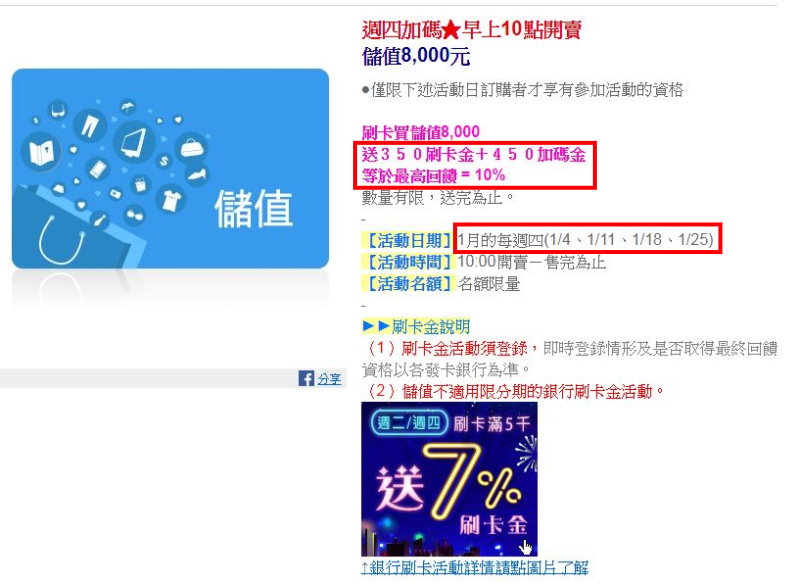Click the T-shirt icon on card

click(x=171, y=200)
